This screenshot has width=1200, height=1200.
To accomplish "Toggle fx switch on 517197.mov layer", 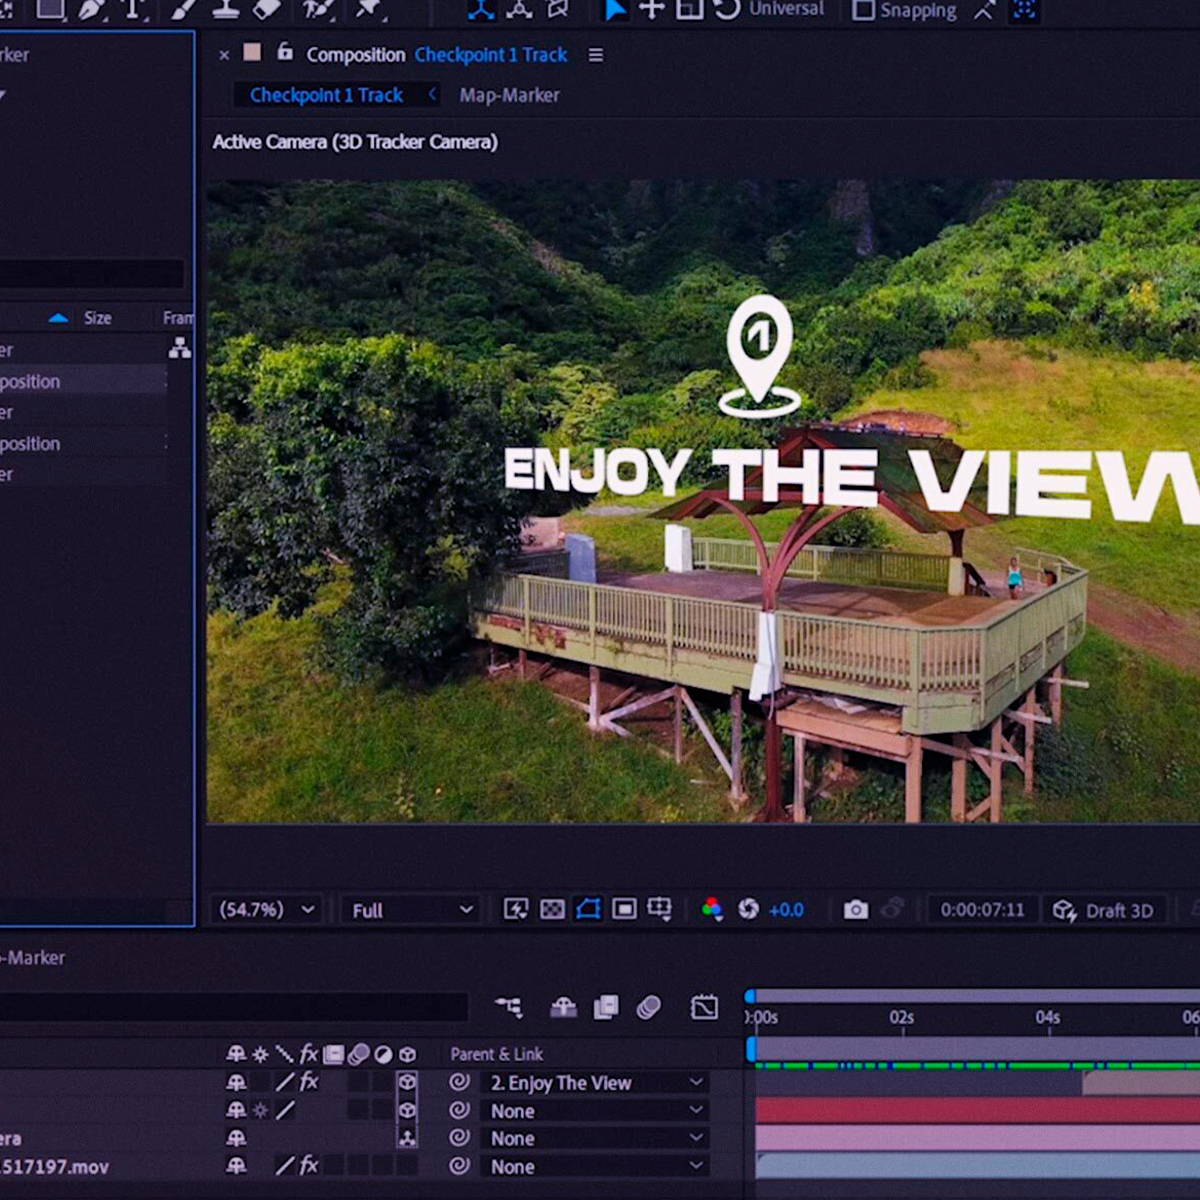I will [308, 1165].
